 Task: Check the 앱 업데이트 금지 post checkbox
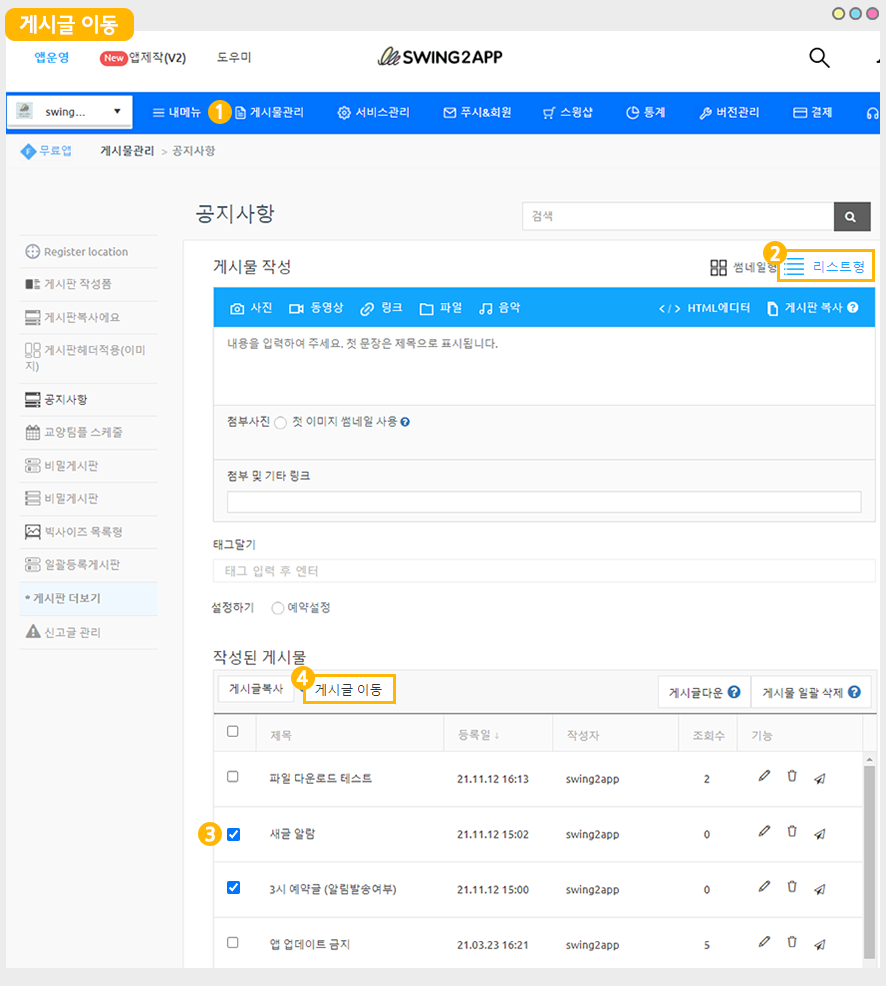(x=233, y=942)
